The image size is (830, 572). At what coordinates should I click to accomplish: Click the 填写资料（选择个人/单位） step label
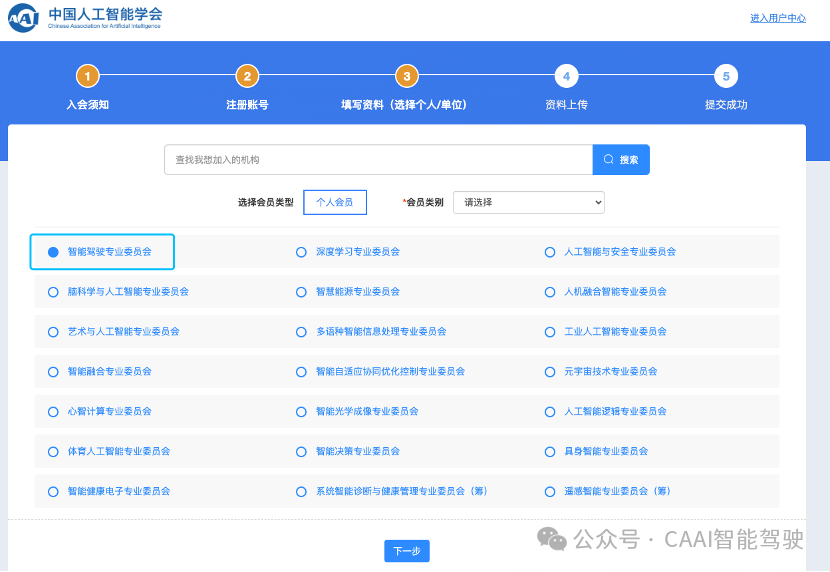(x=404, y=105)
